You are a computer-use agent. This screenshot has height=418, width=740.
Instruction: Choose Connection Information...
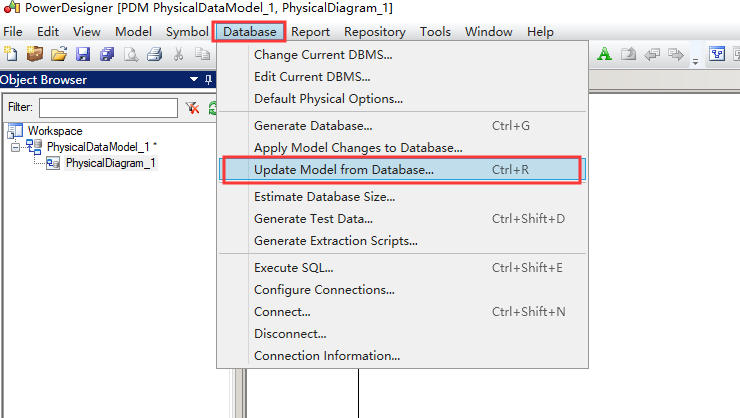coord(403,356)
